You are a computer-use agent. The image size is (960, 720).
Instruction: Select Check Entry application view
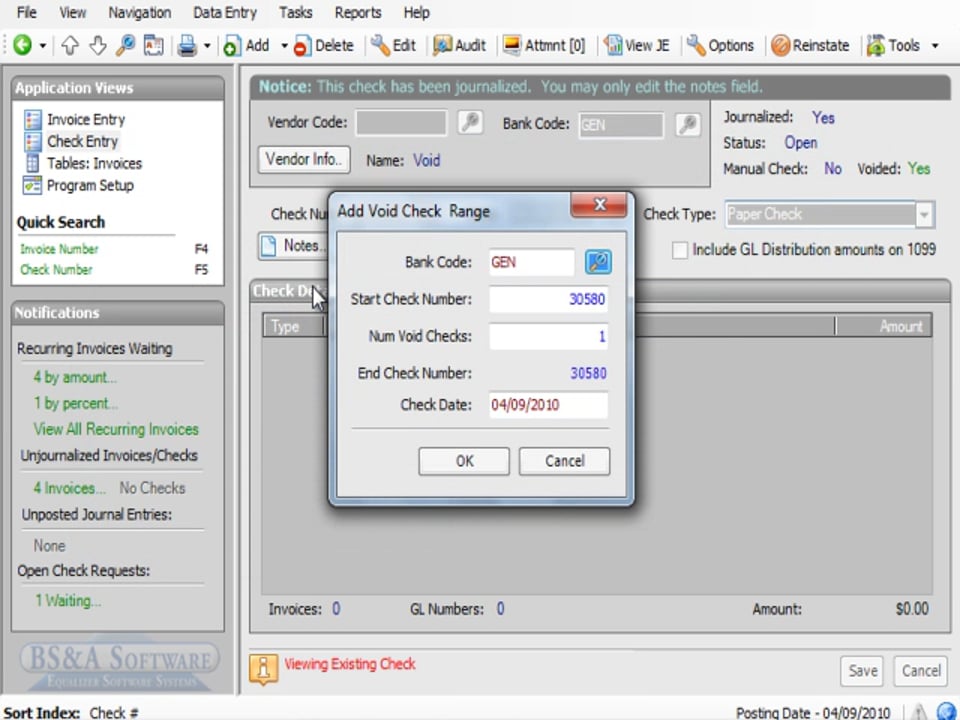(x=71, y=141)
